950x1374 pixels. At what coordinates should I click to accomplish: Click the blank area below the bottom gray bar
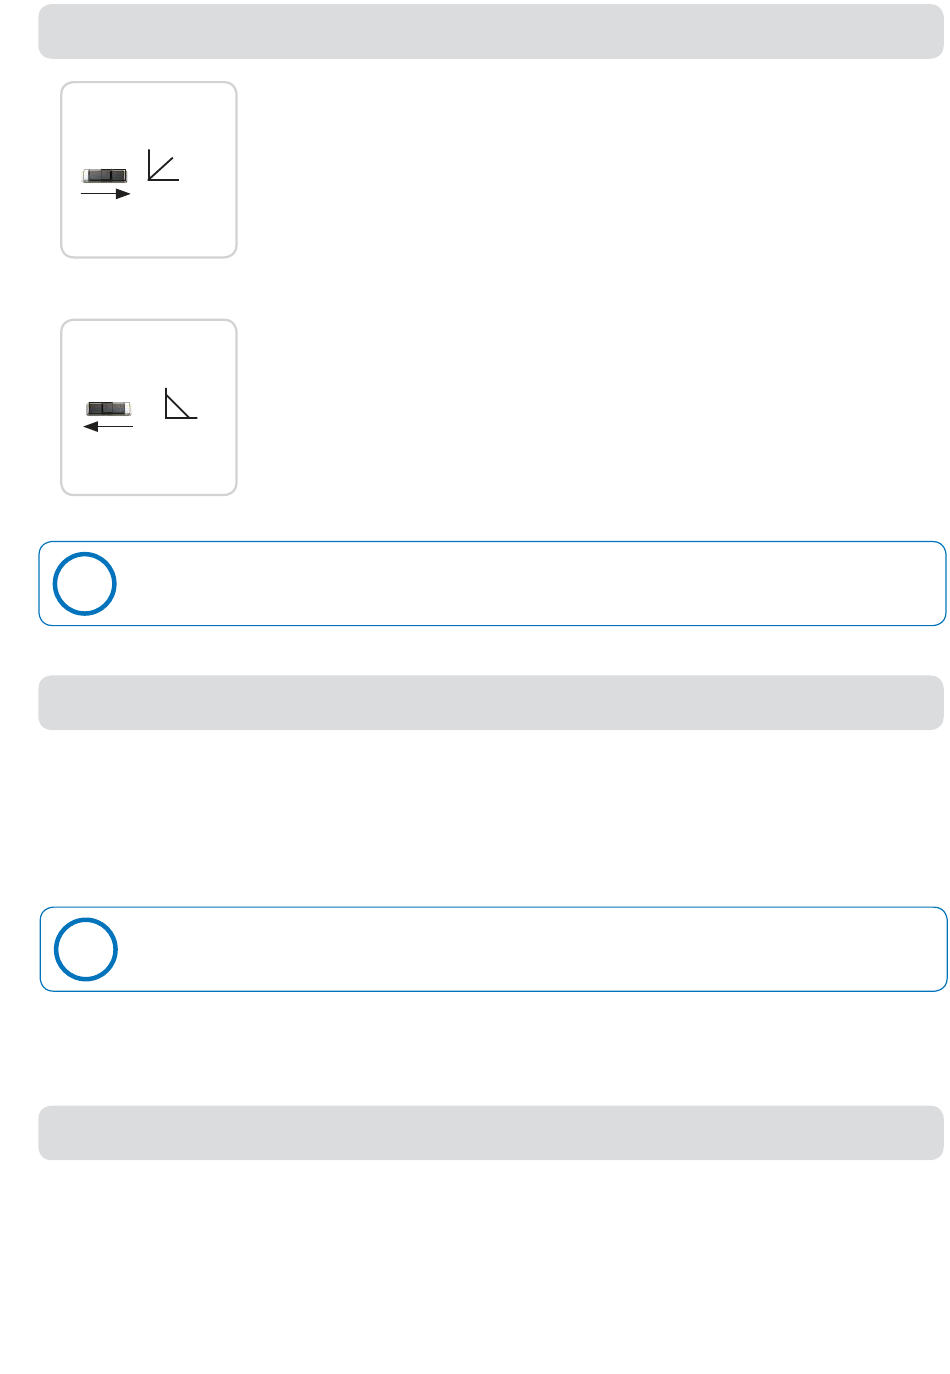point(491,1265)
